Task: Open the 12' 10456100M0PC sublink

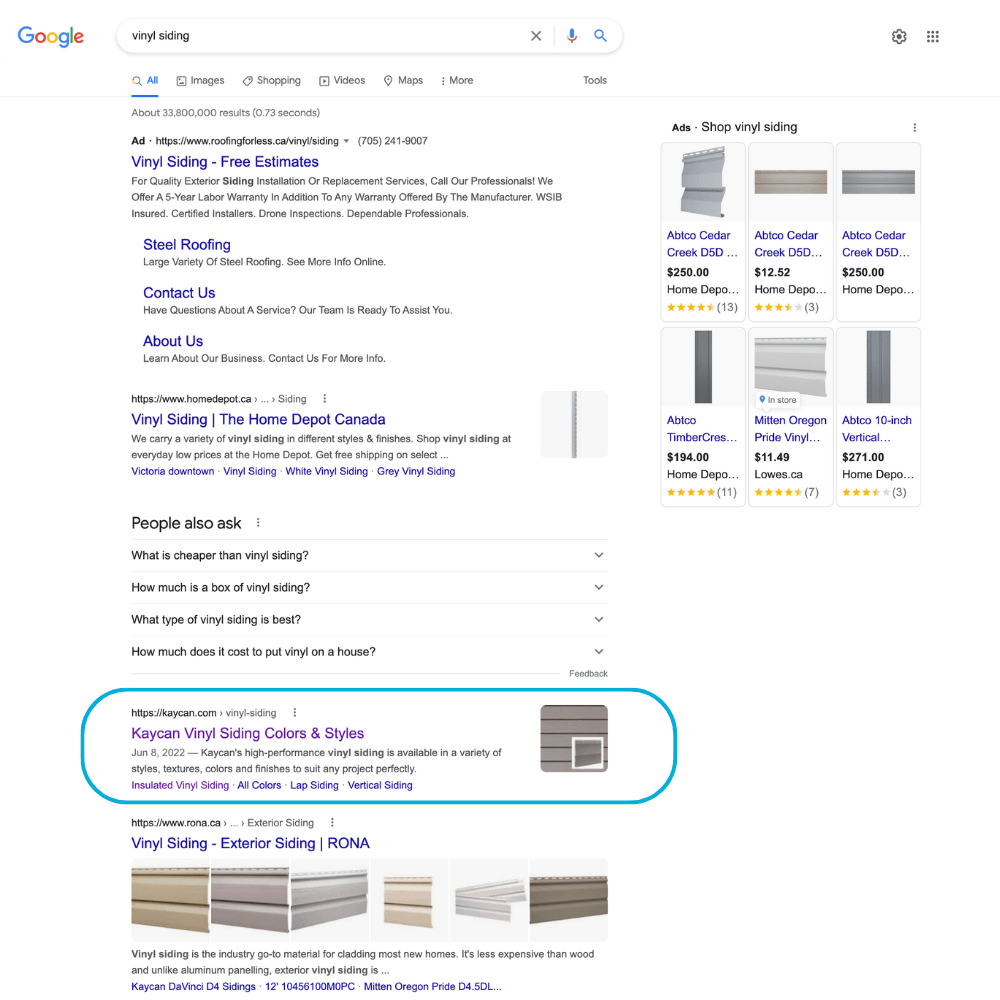Action: pos(310,987)
